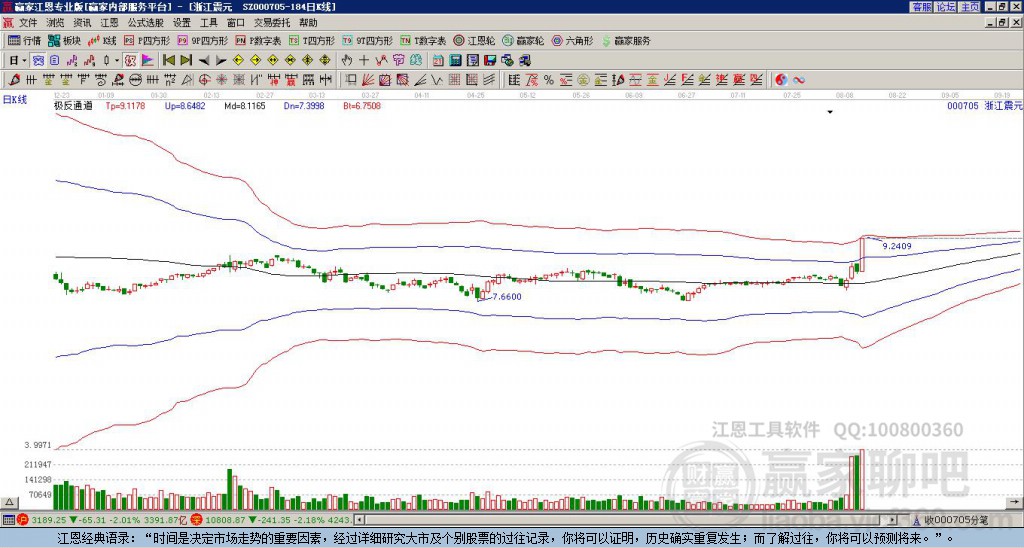Click the 000705 浙江震元 stock label

(984, 105)
